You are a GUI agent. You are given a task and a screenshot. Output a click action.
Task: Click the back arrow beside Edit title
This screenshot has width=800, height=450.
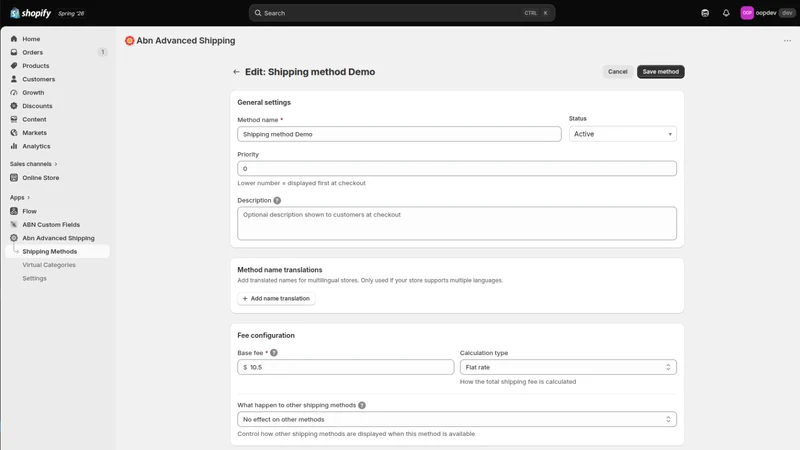point(236,72)
